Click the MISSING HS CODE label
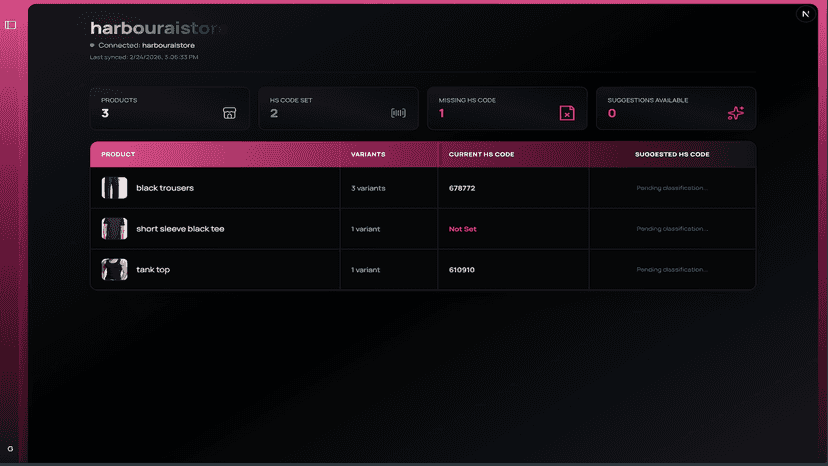This screenshot has height=466, width=828. click(467, 100)
